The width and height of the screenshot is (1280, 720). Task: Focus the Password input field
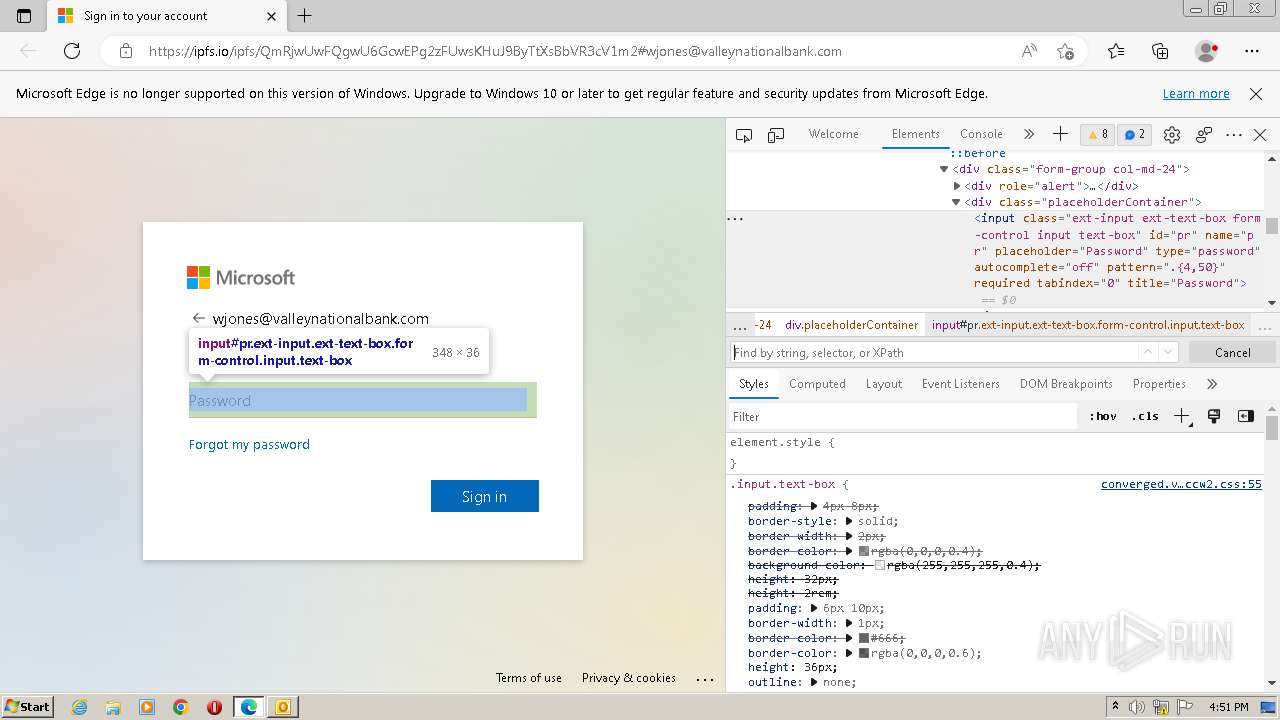(363, 400)
